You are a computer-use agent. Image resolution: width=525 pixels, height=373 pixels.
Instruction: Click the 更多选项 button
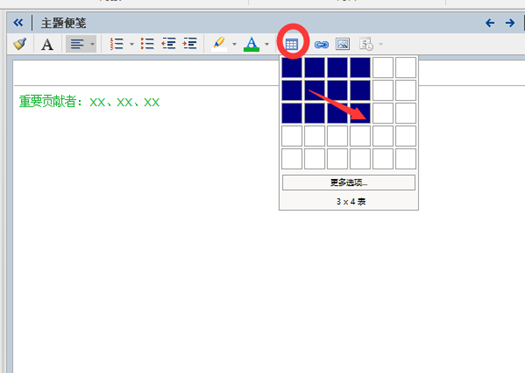(x=349, y=182)
